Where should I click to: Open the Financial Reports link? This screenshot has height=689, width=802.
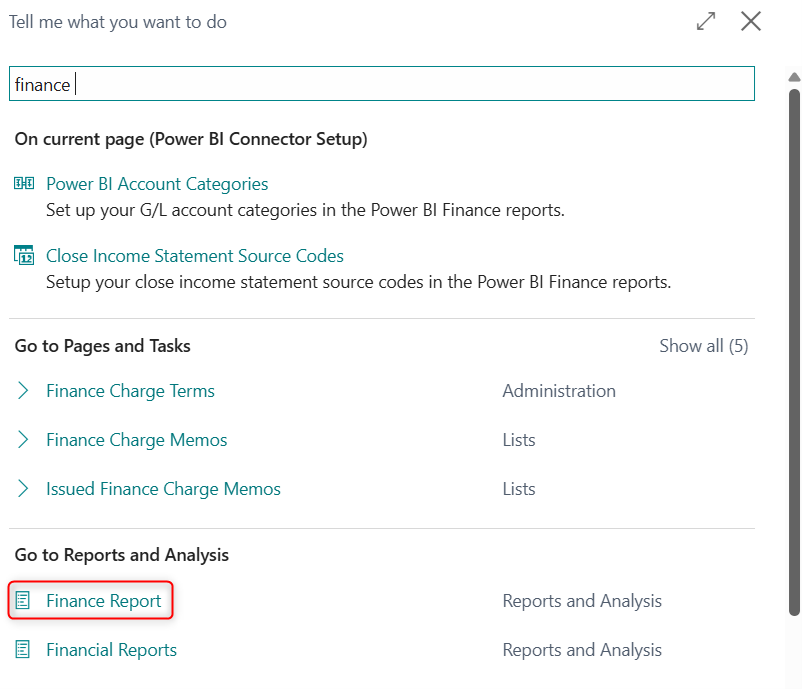pos(111,650)
